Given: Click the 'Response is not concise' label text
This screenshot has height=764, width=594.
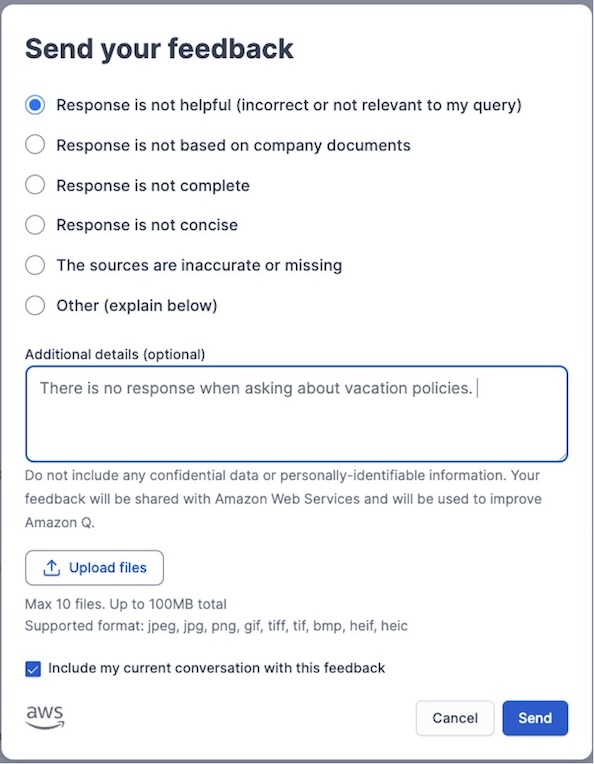Looking at the screenshot, I should (x=147, y=225).
